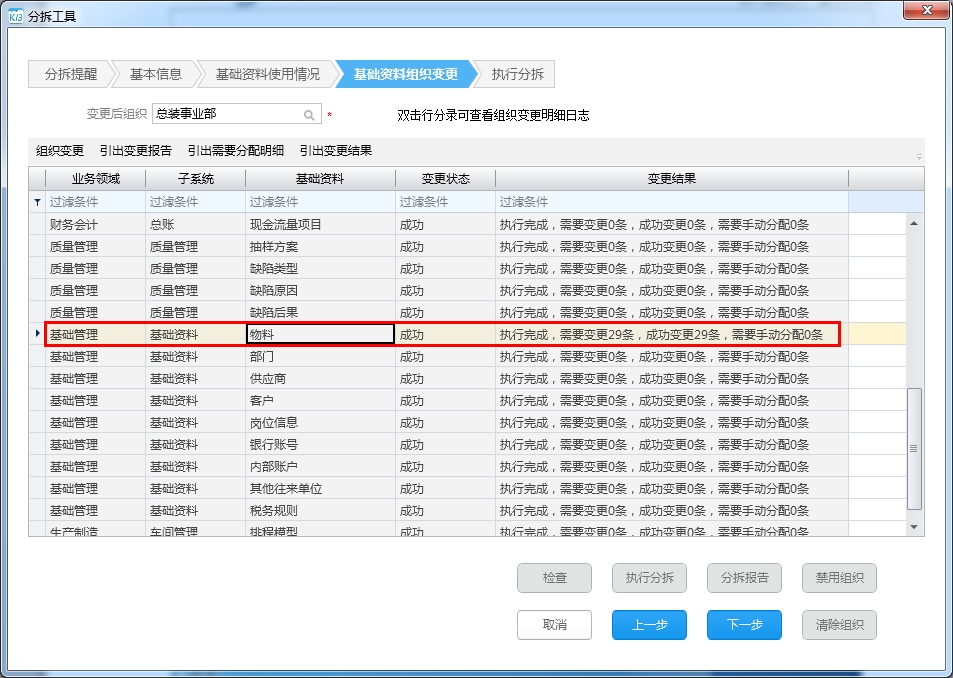Screen dimensions: 953x678
Task: Click 组织变更 in the toolbar
Action: pyautogui.click(x=60, y=151)
